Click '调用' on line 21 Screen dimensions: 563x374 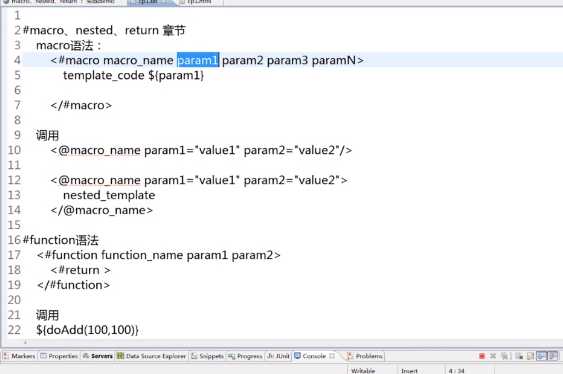(x=47, y=315)
